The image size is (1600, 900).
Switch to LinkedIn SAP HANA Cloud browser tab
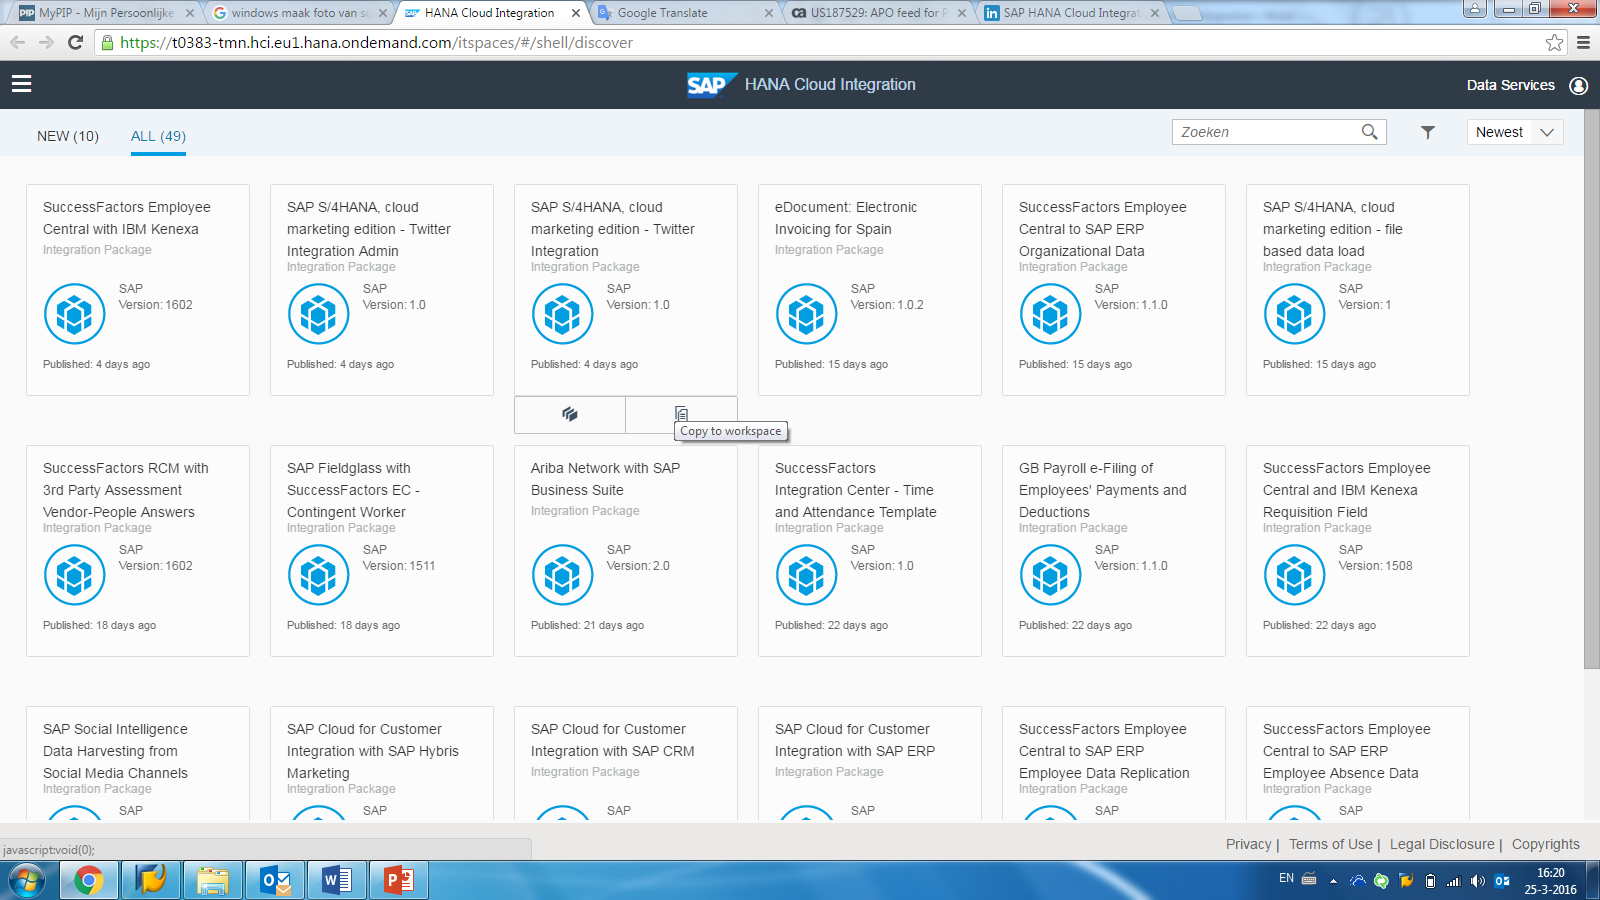tap(1071, 13)
